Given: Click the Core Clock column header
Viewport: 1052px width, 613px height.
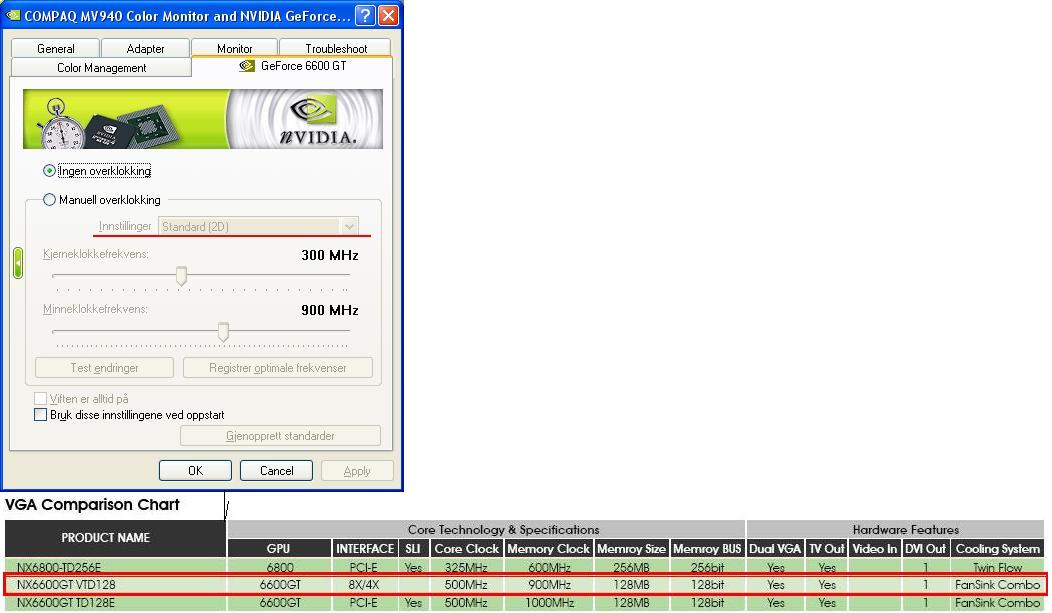Looking at the screenshot, I should [x=466, y=549].
